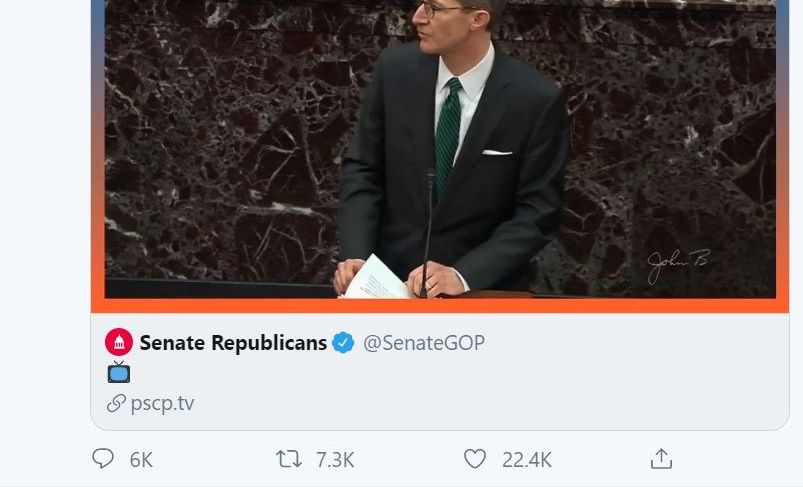The width and height of the screenshot is (803, 487).
Task: Click the orange border below the video
Action: (440, 305)
